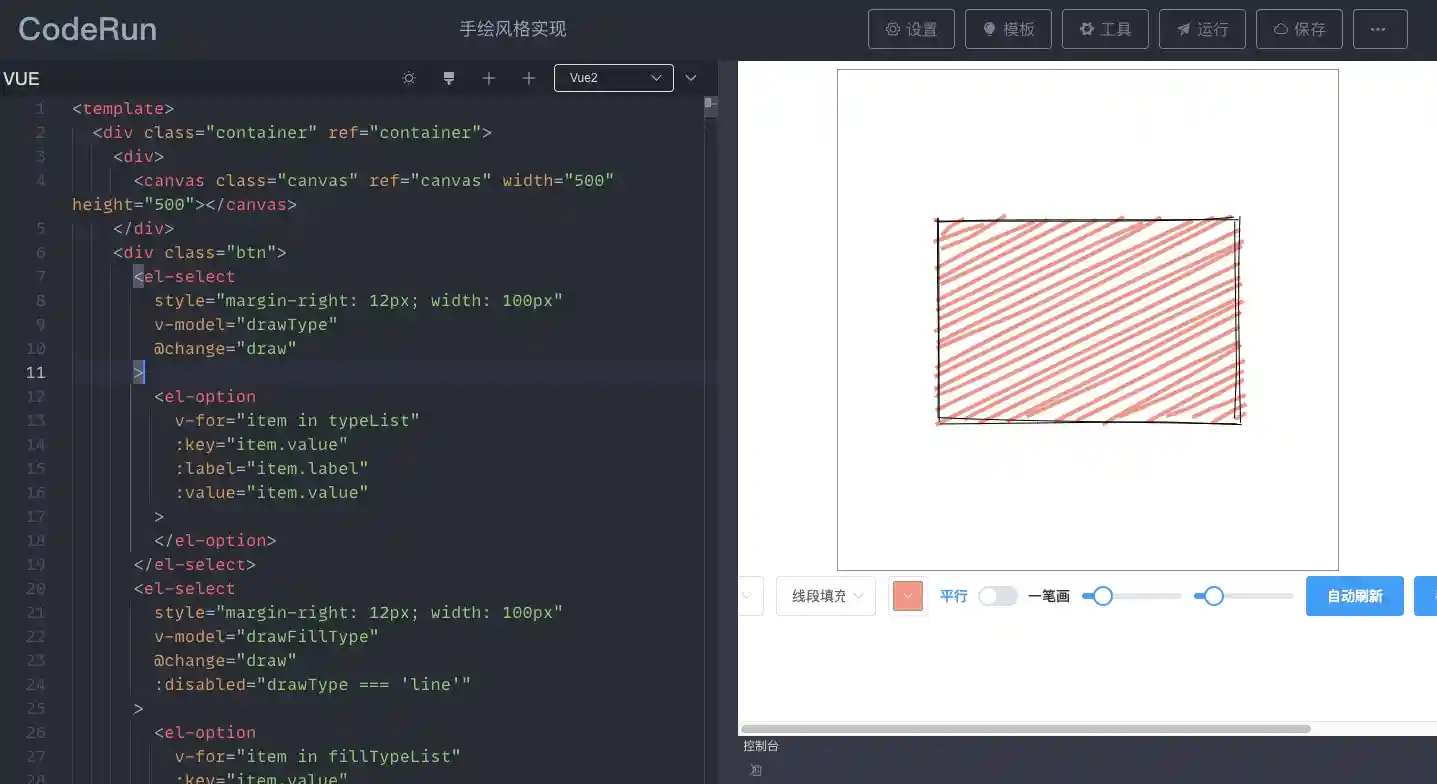Click the theme brightness icon above the editor
Viewport: 1437px width, 784px height.
[409, 77]
